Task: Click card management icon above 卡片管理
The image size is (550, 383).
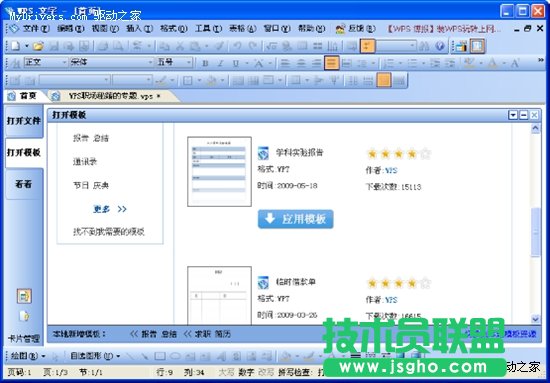Action: point(24,296)
